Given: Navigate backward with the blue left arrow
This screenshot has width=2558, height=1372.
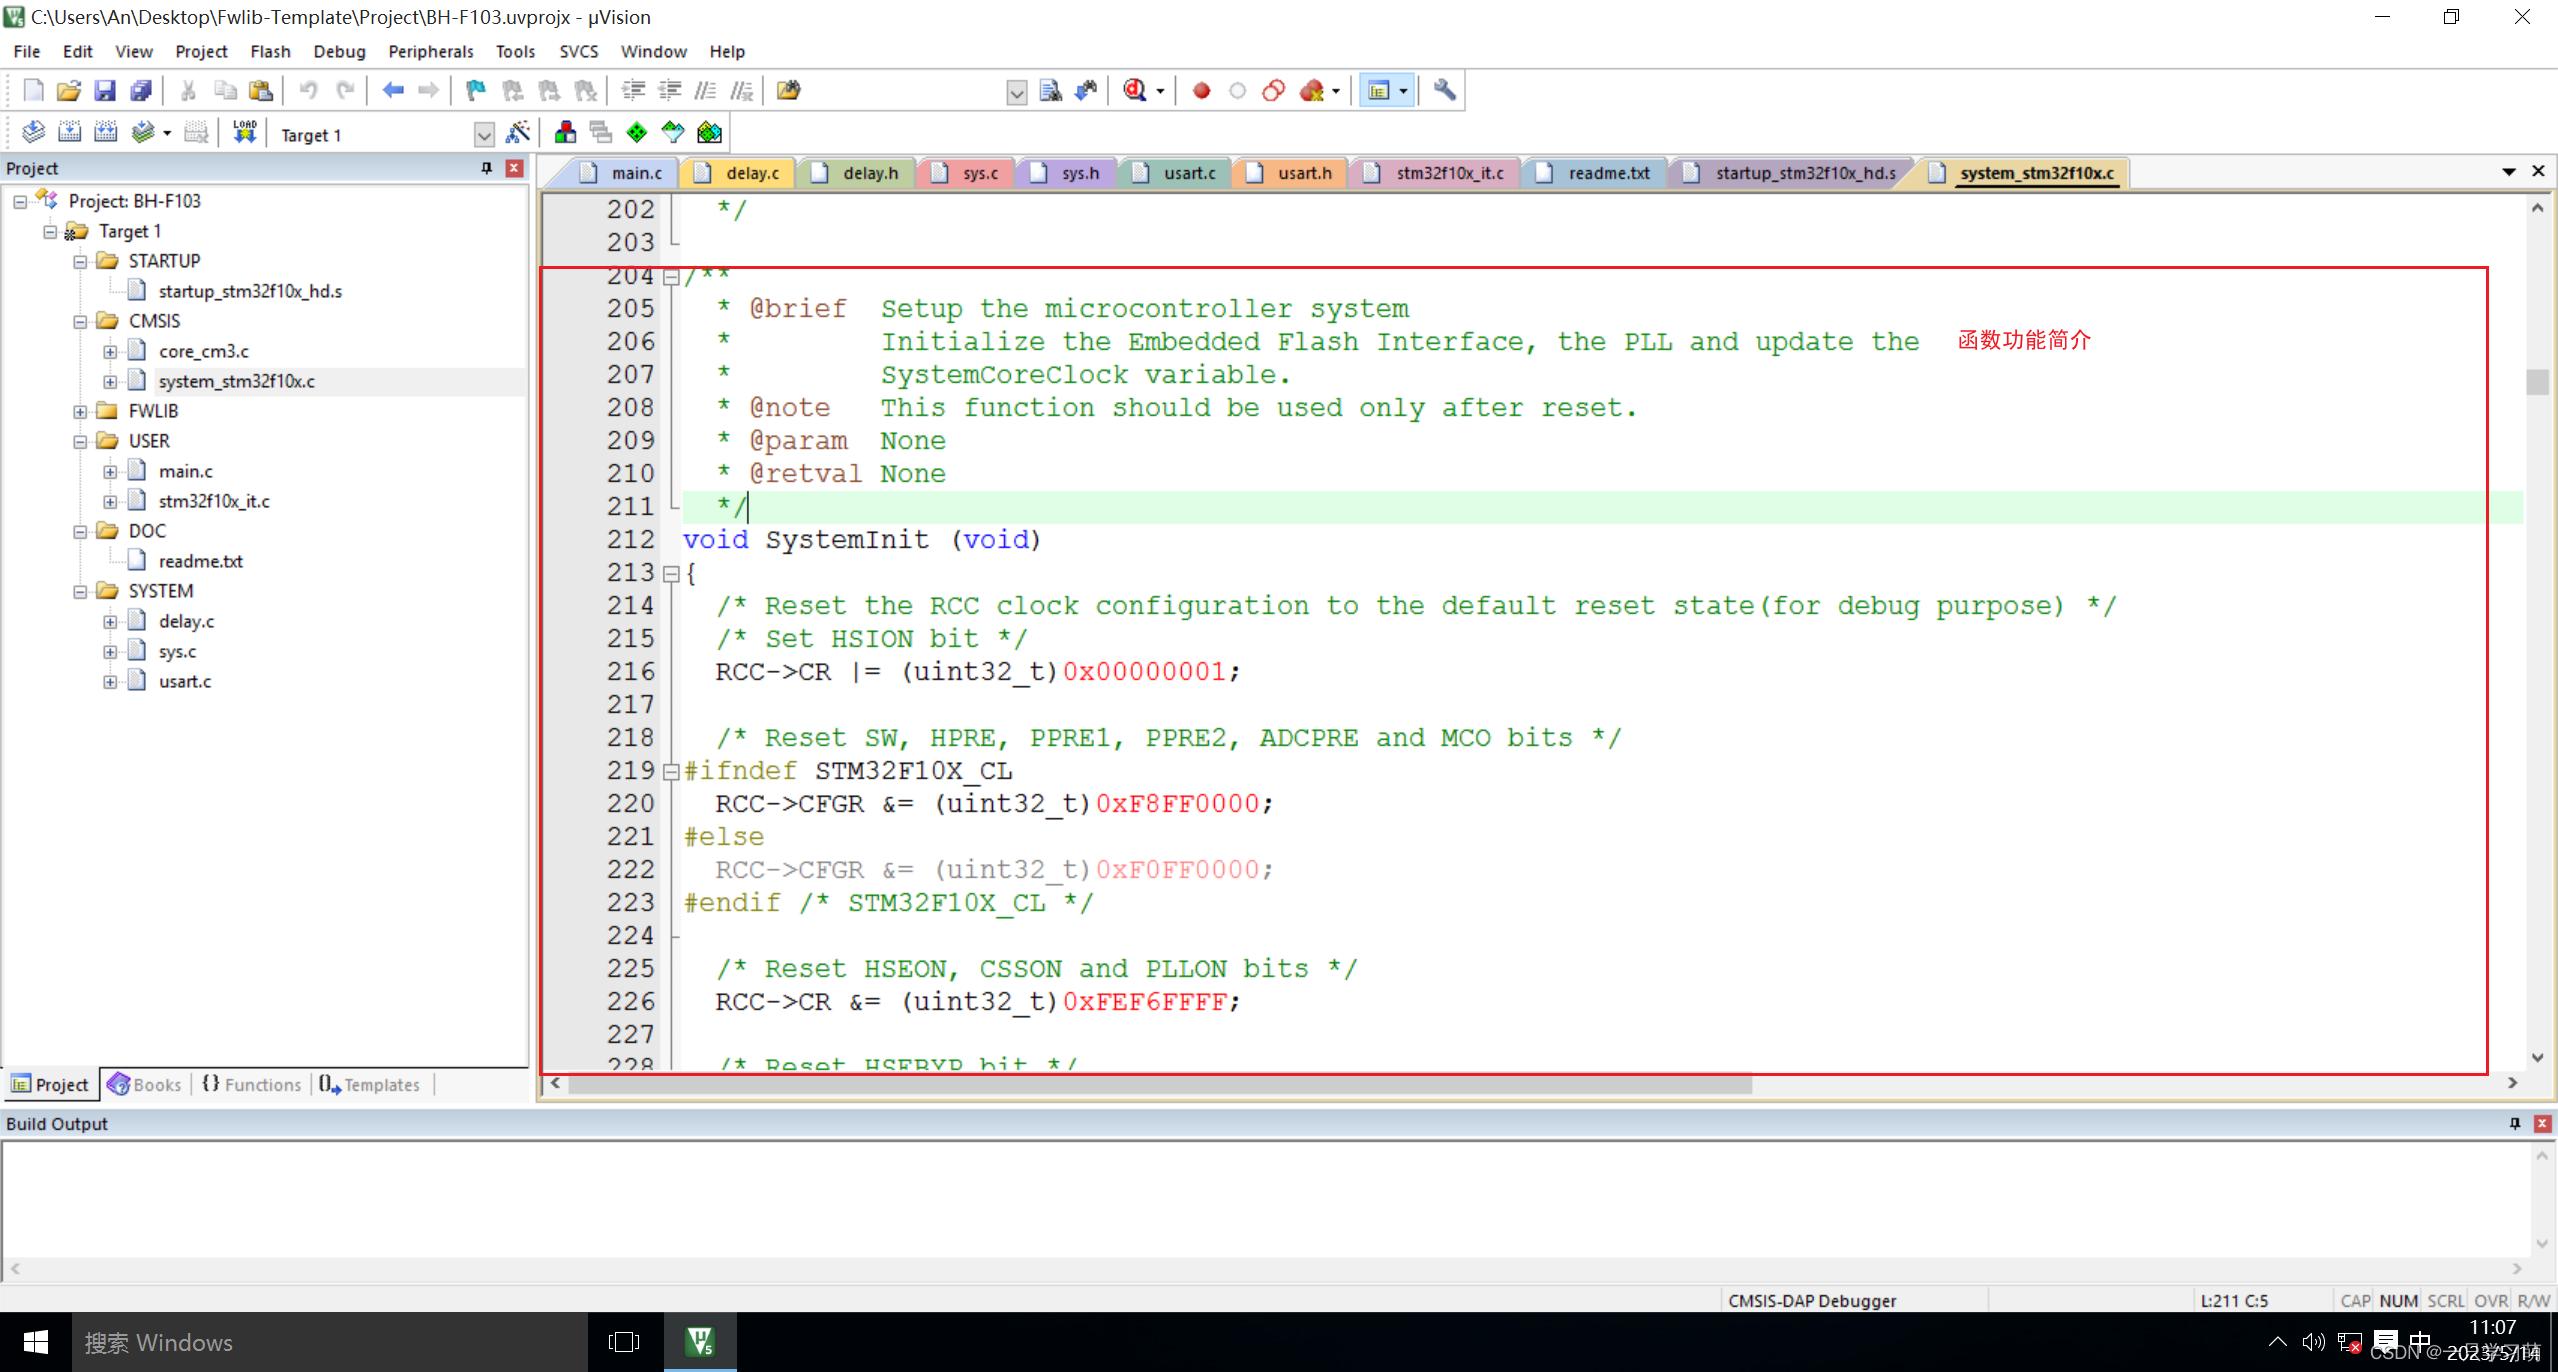Looking at the screenshot, I should point(393,91).
